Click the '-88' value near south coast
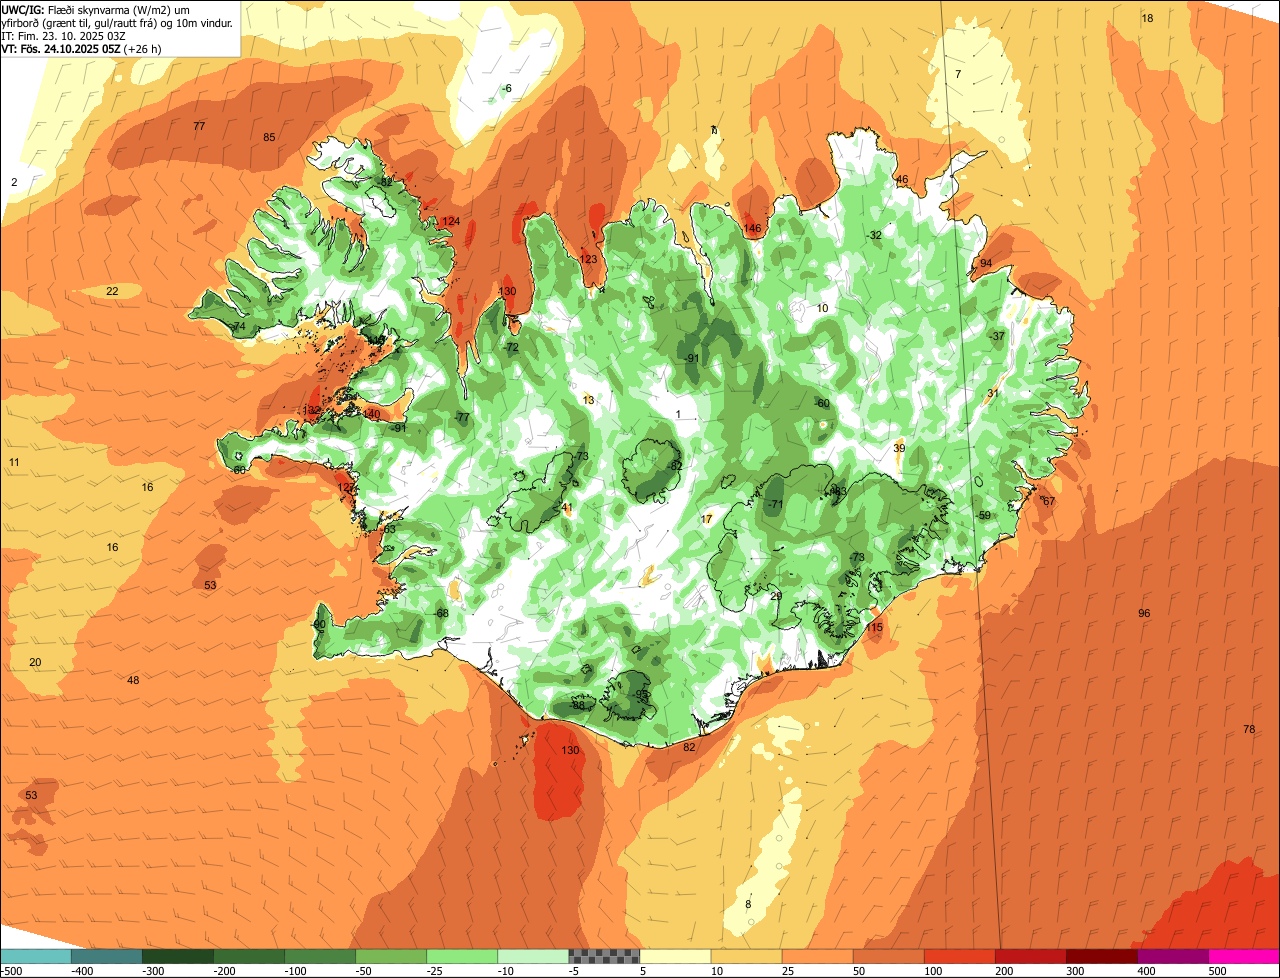1280x978 pixels. click(x=577, y=705)
